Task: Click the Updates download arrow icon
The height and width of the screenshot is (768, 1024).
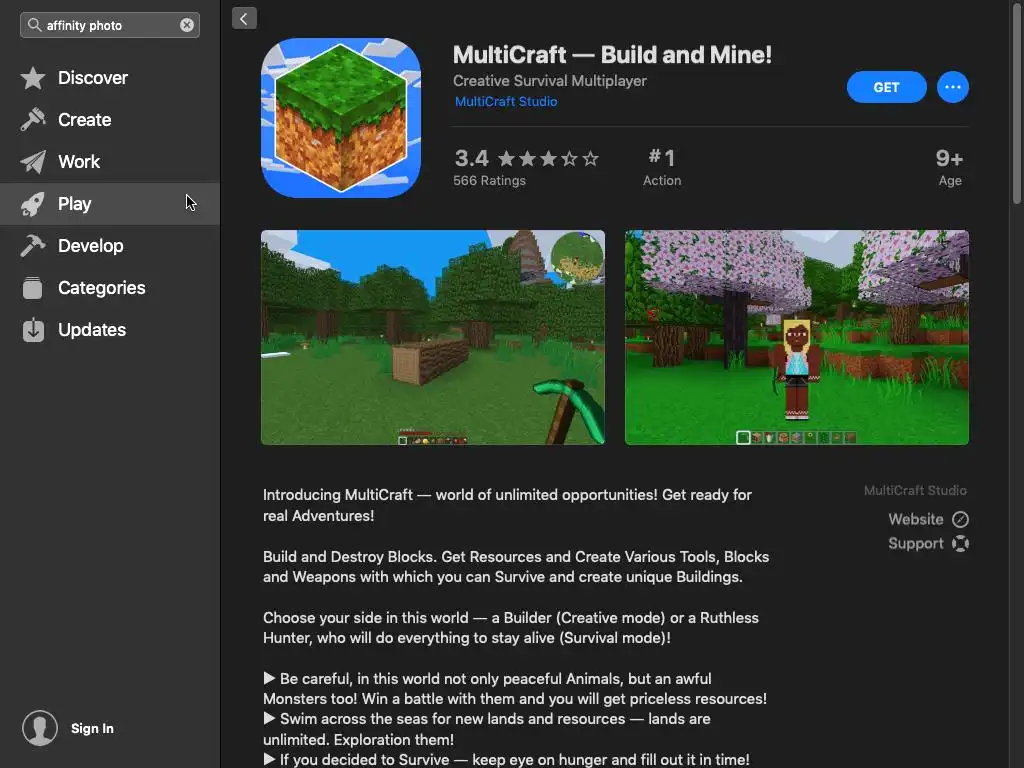Action: (33, 330)
